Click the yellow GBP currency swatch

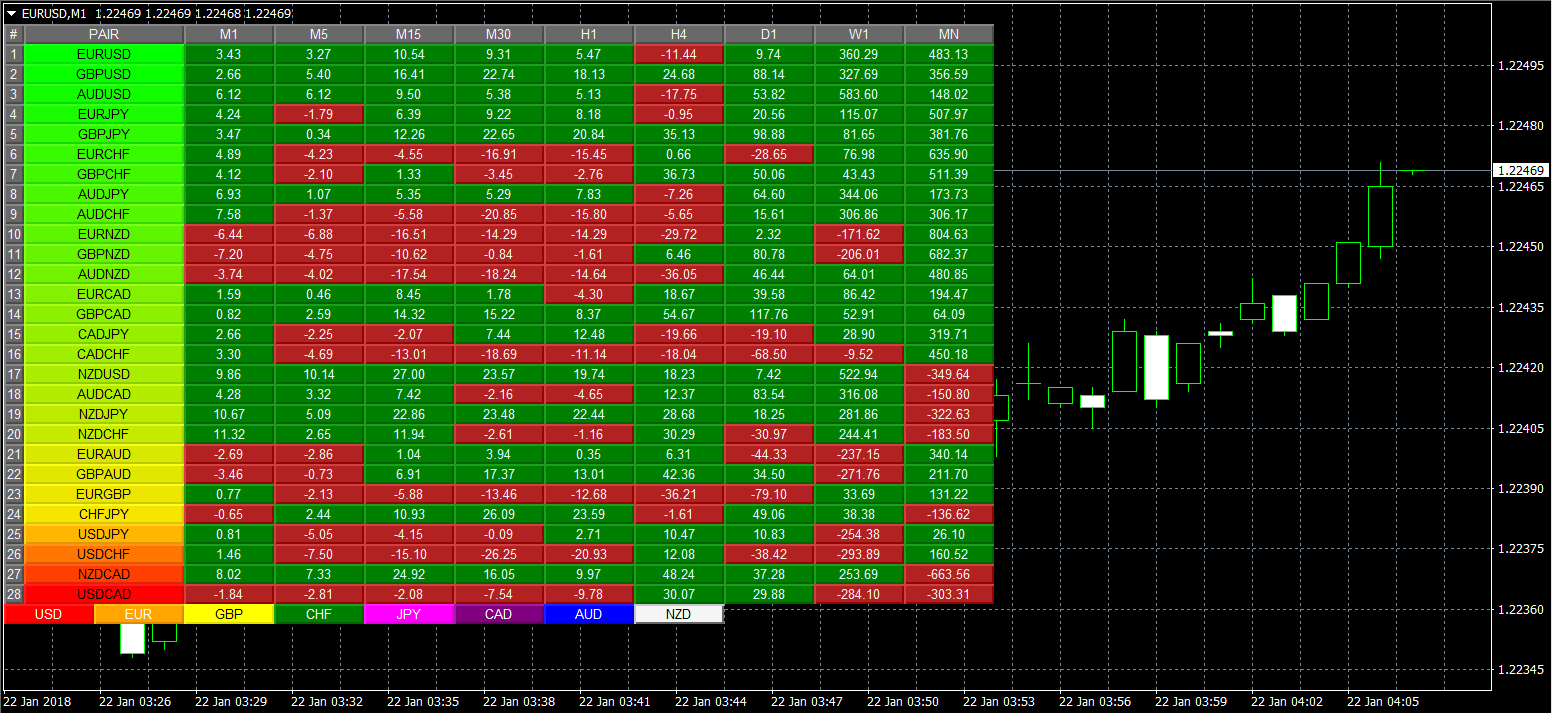pyautogui.click(x=228, y=614)
